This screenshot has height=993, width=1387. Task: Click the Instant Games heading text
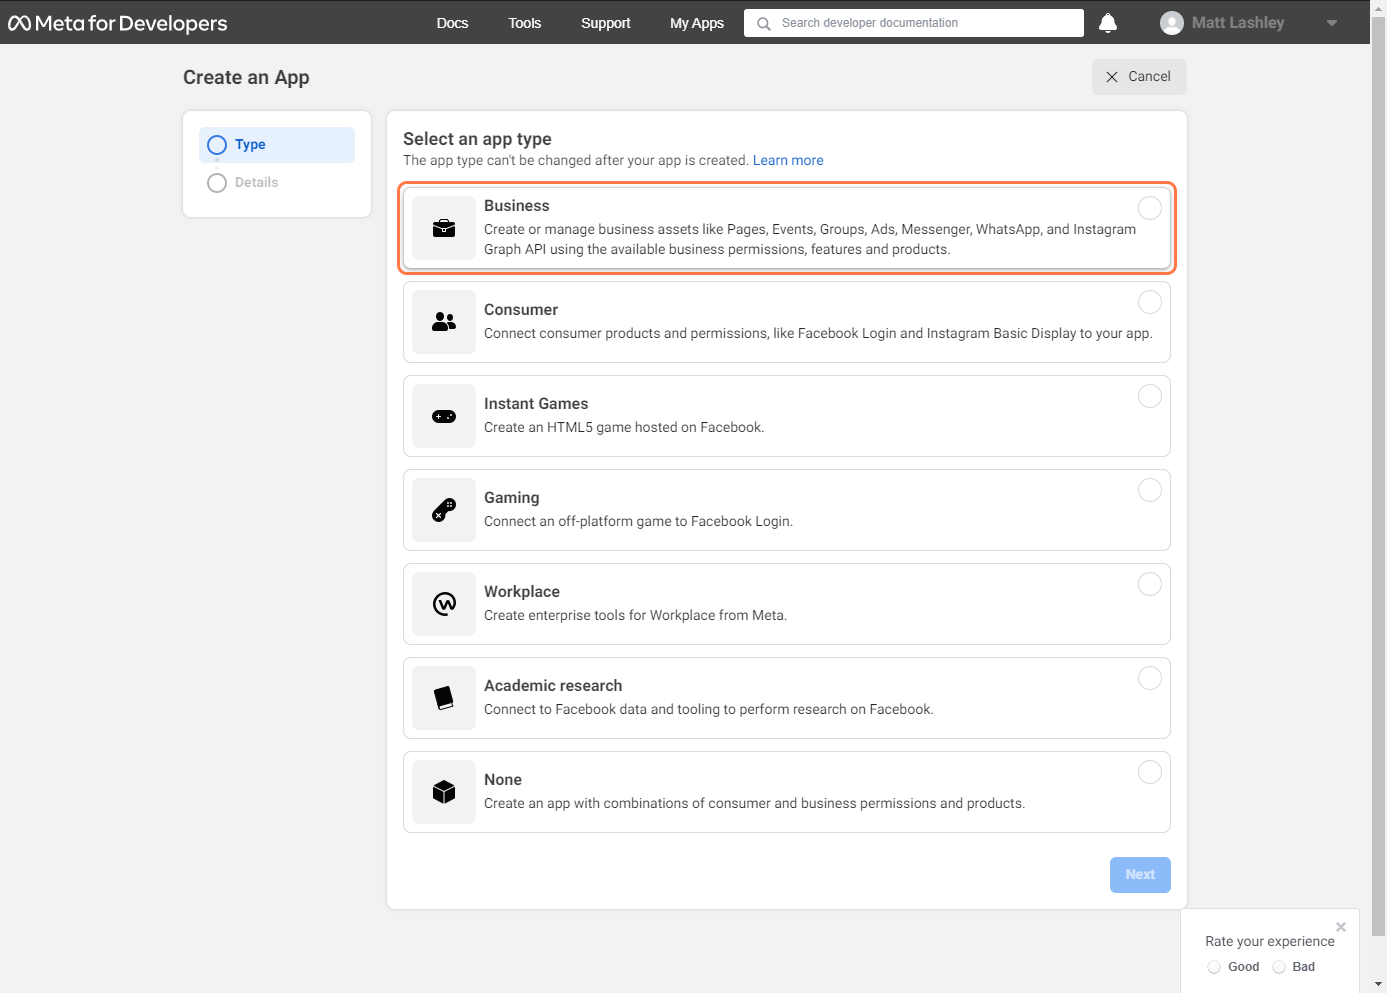[536, 404]
